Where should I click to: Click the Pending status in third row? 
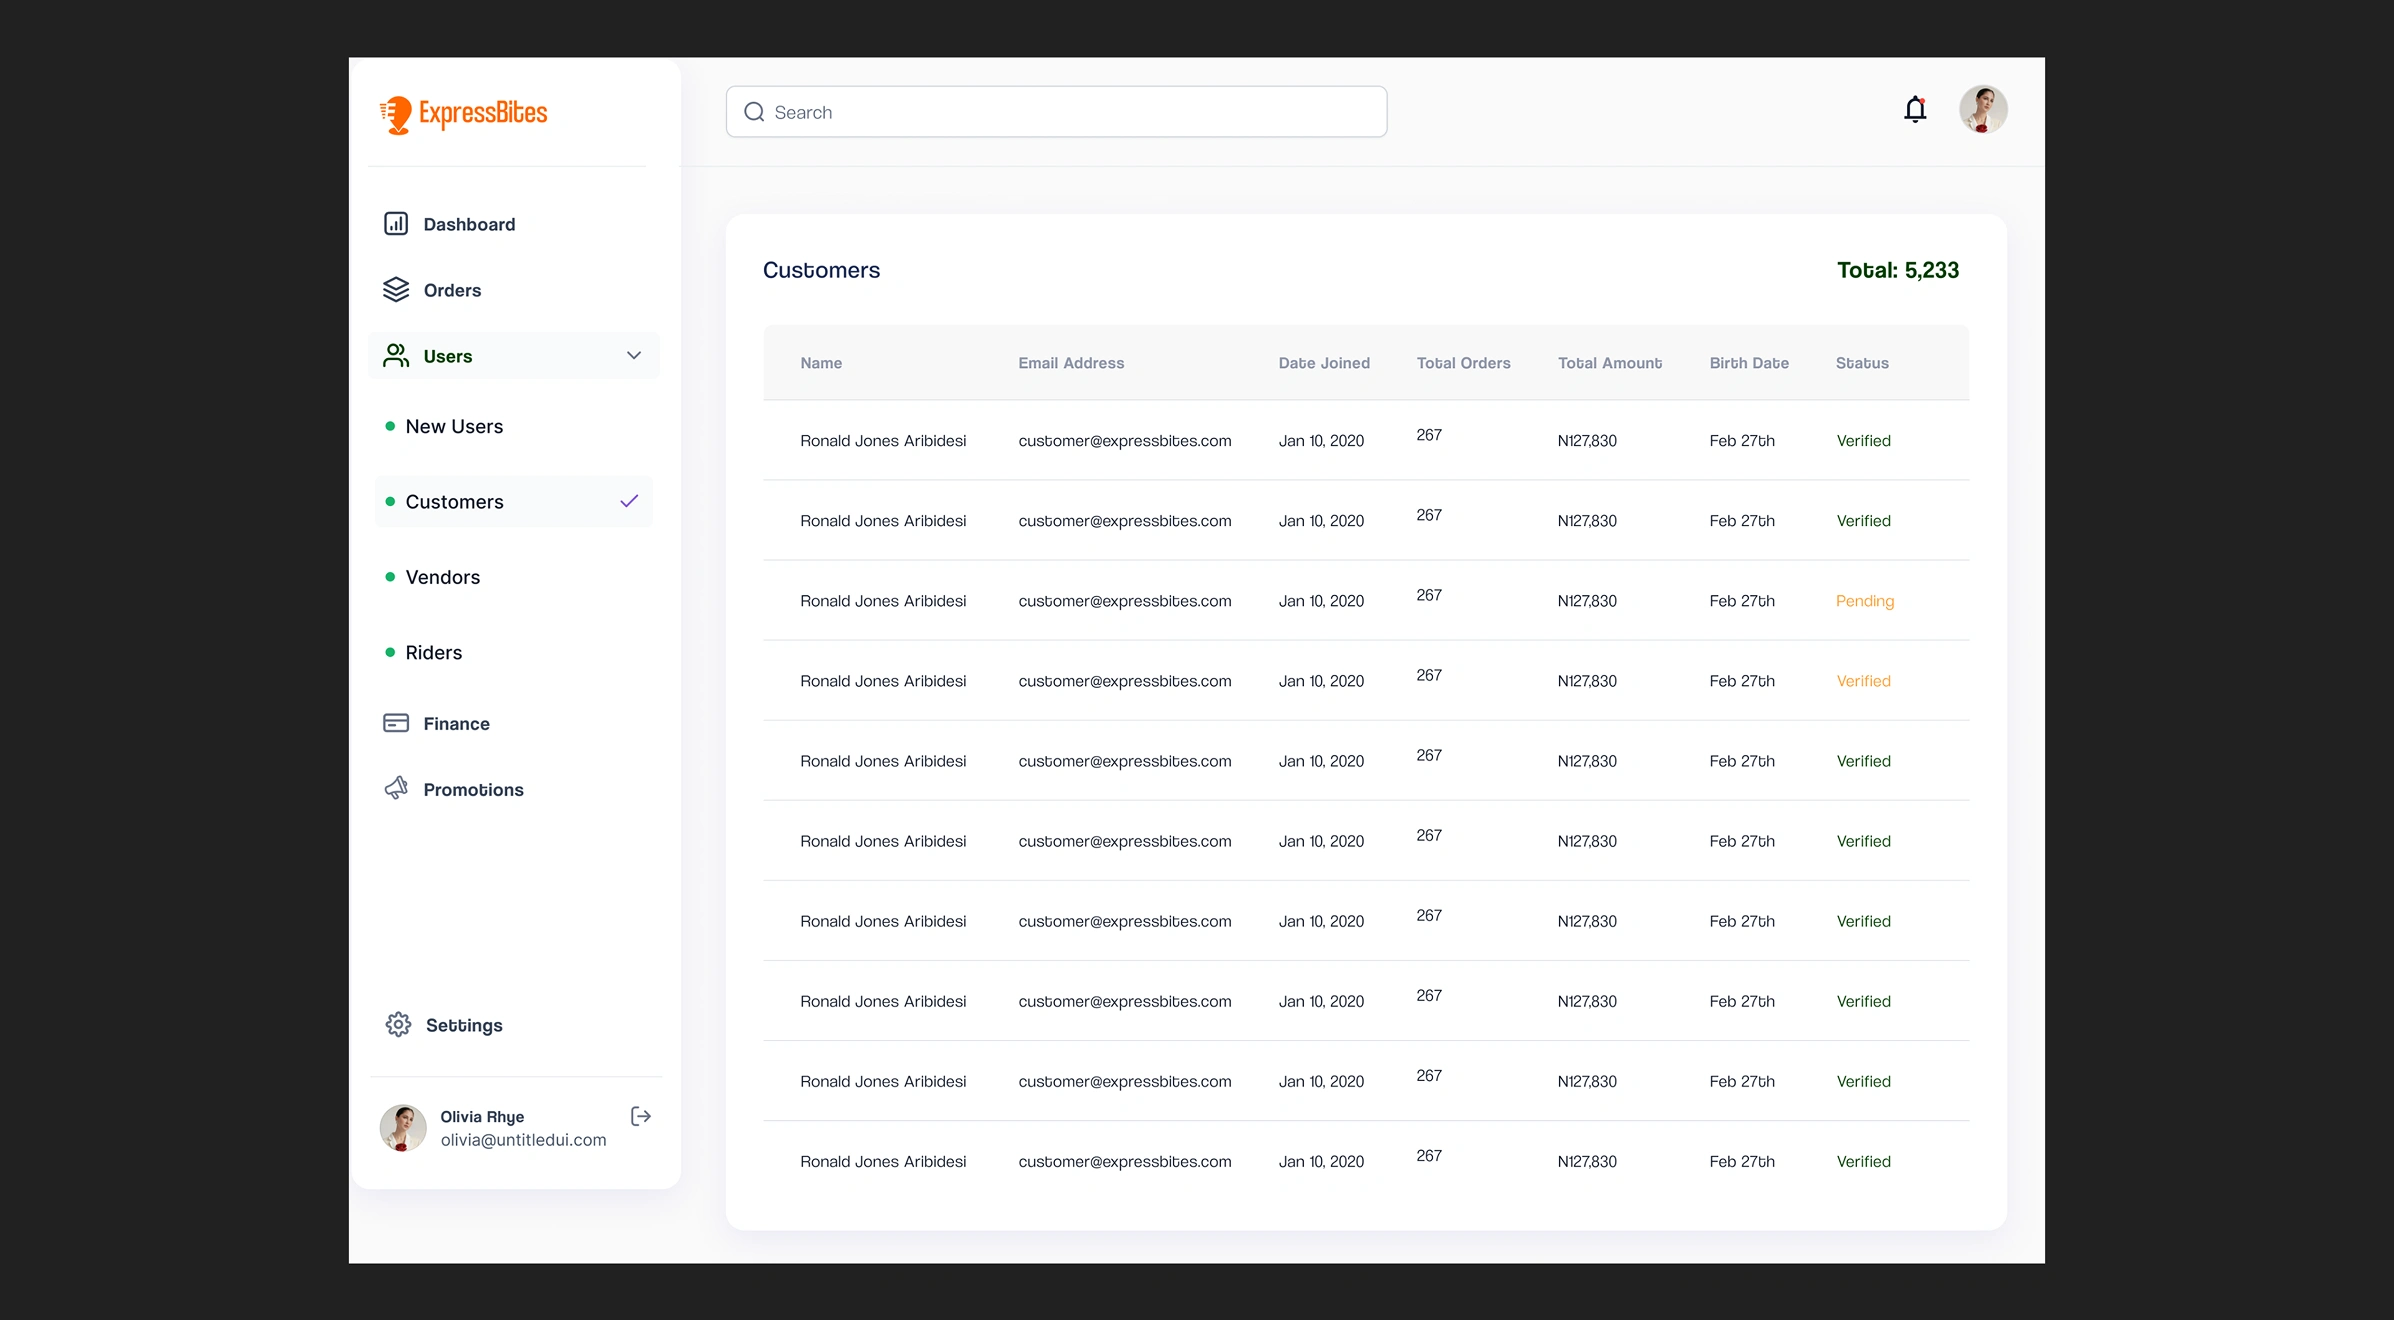1864,601
